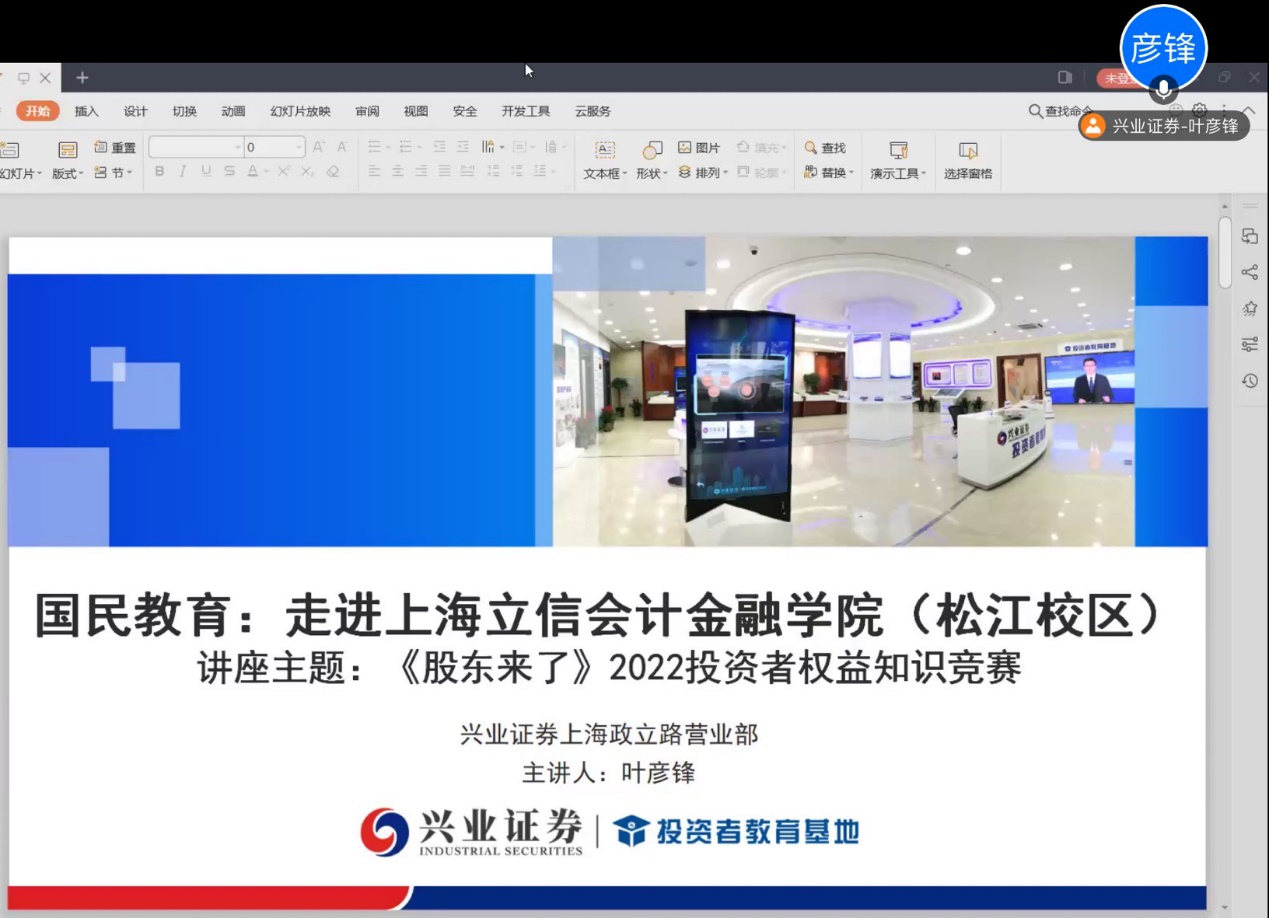Justify the text

coord(444,172)
